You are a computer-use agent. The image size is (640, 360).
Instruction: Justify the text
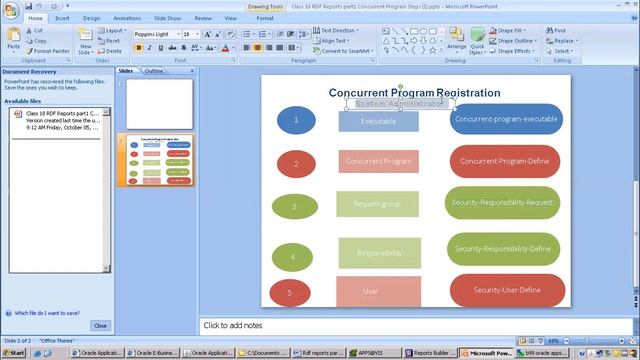pos(280,48)
